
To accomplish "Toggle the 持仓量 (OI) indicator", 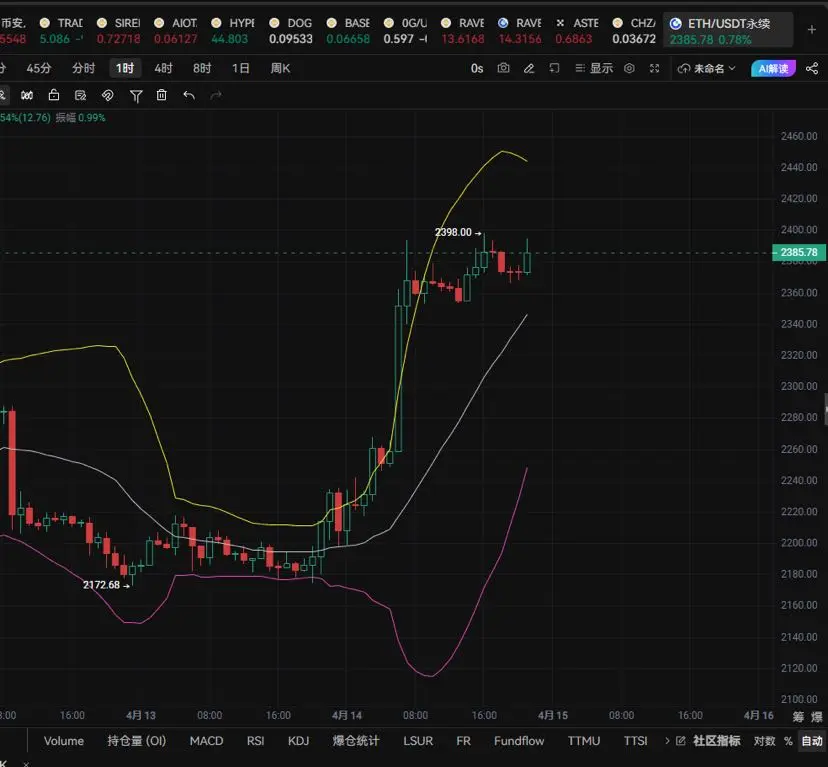I will pyautogui.click(x=136, y=741).
